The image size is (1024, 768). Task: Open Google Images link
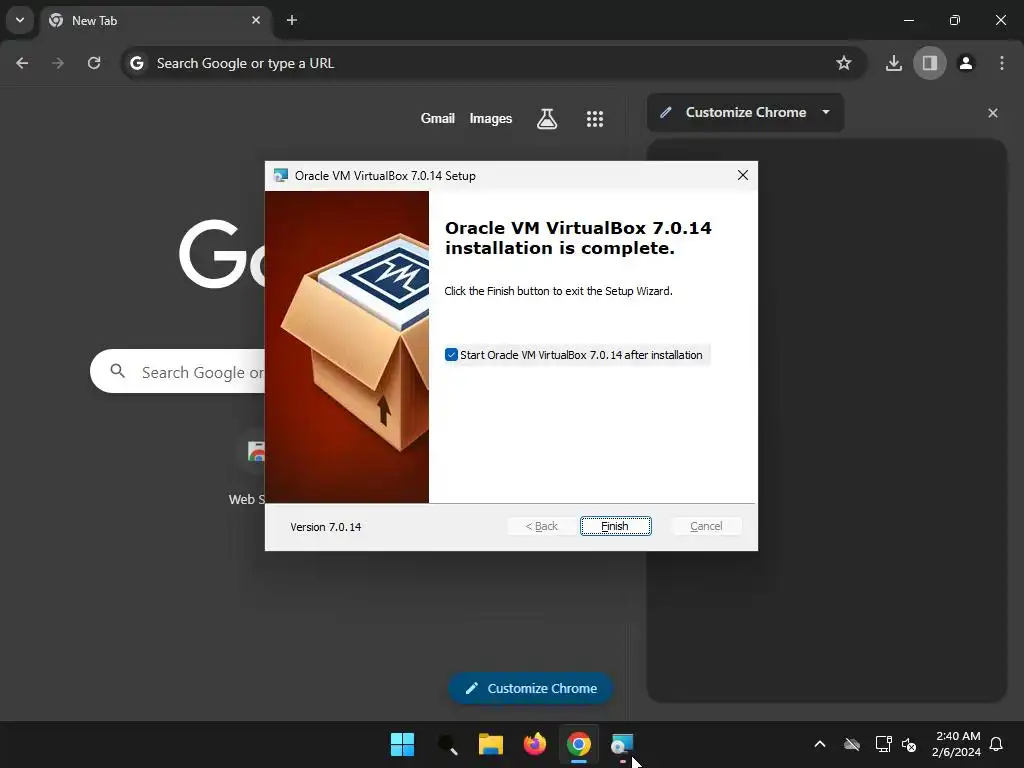490,118
